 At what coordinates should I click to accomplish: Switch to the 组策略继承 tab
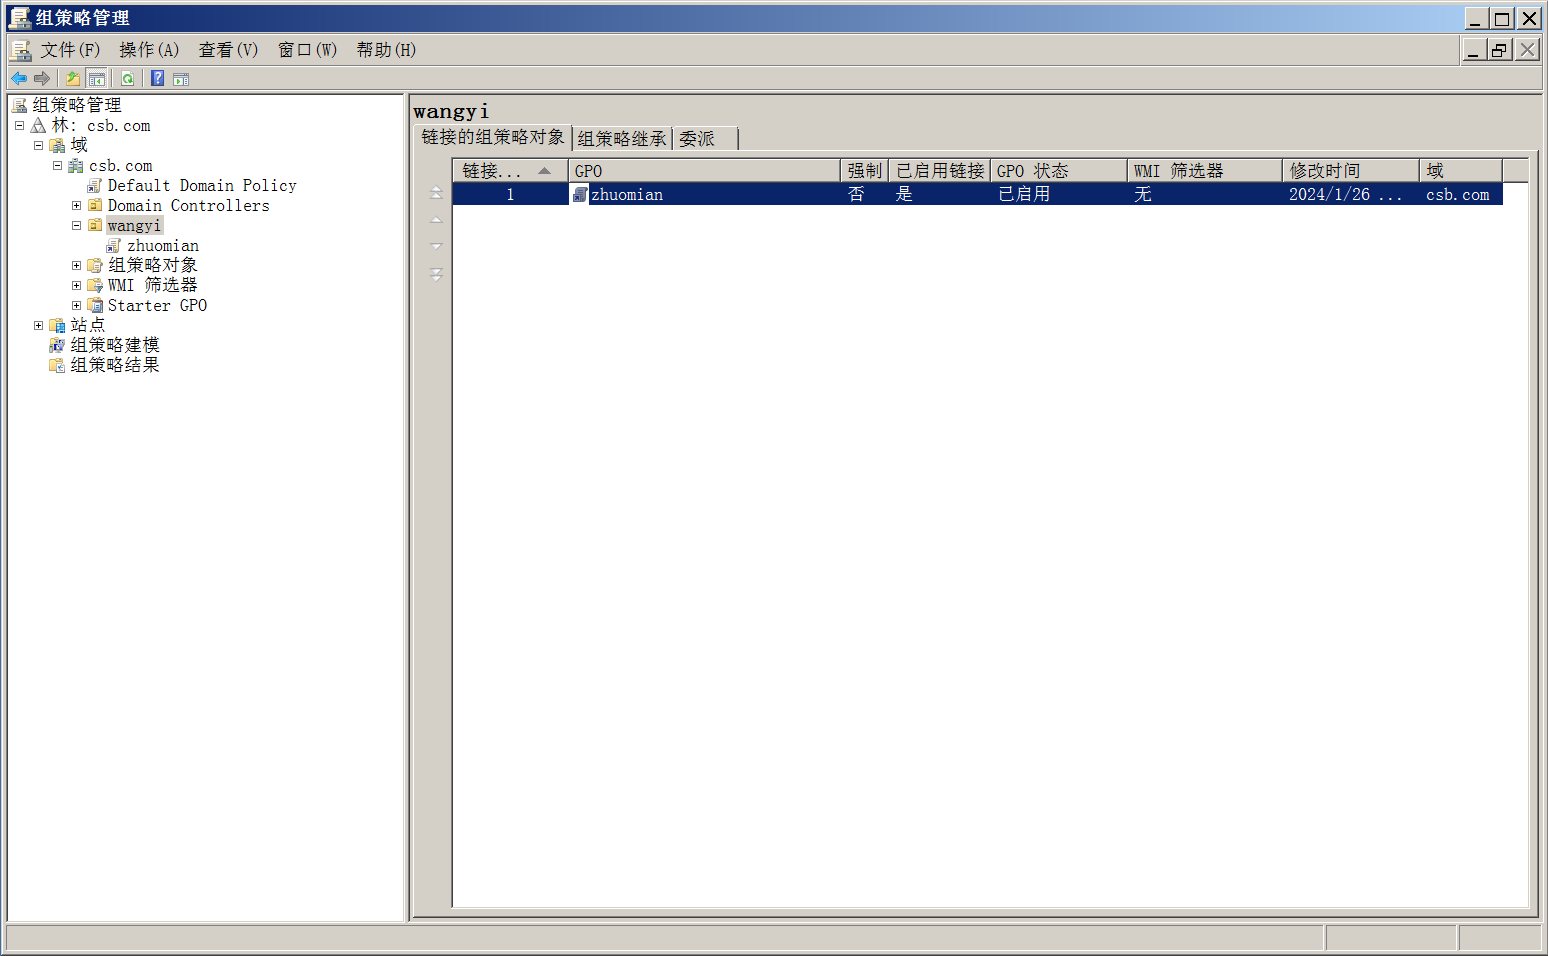pyautogui.click(x=622, y=139)
